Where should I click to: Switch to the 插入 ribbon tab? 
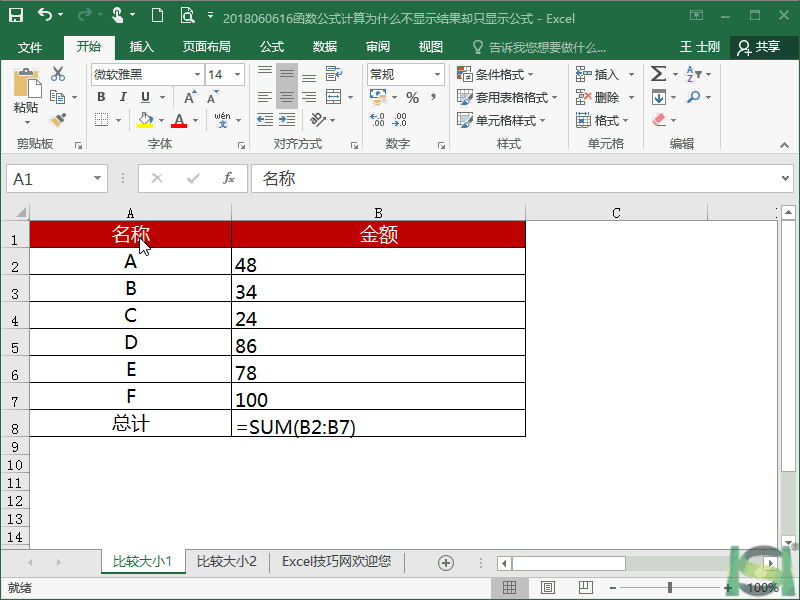(141, 47)
